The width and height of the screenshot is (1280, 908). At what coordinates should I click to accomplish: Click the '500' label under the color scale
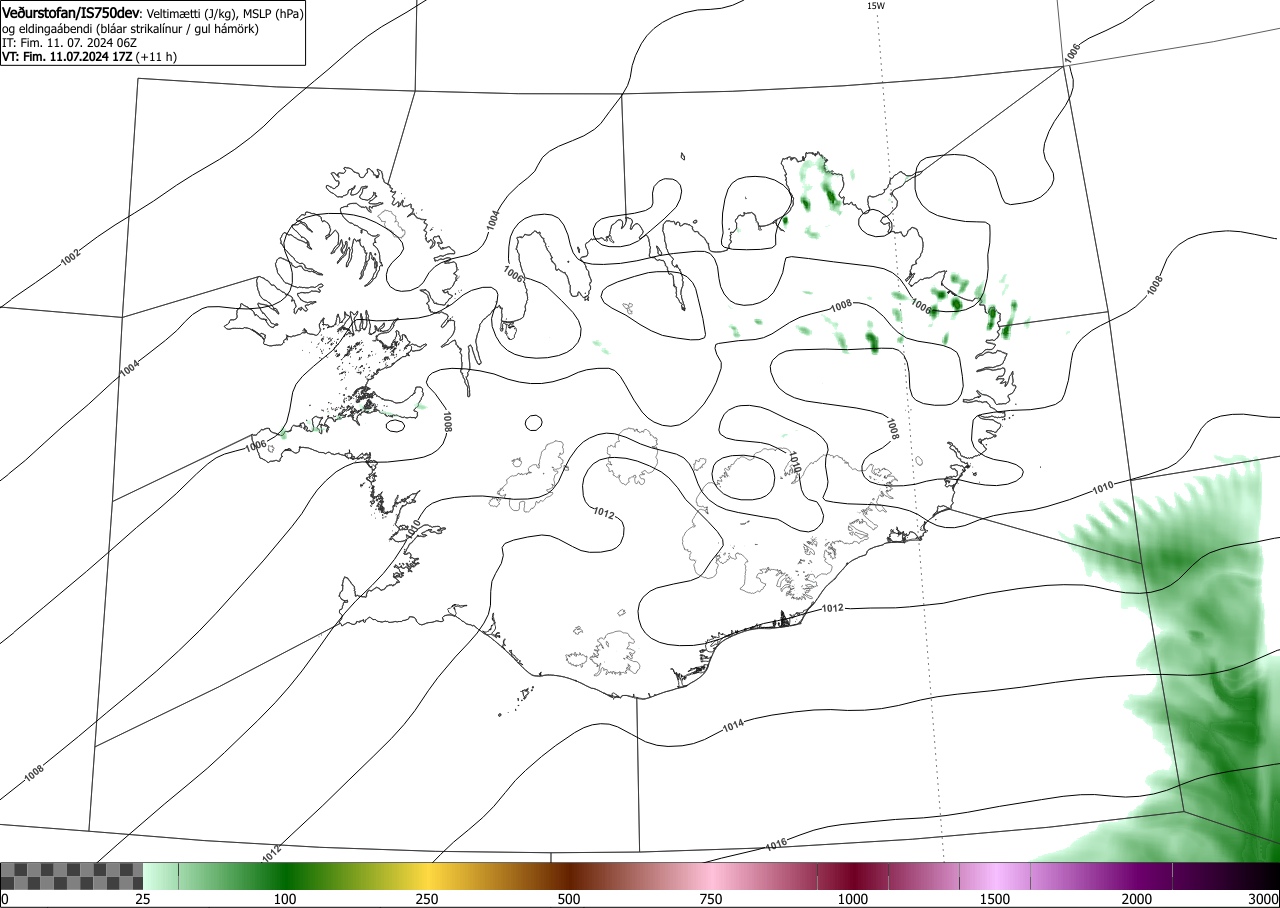(570, 900)
